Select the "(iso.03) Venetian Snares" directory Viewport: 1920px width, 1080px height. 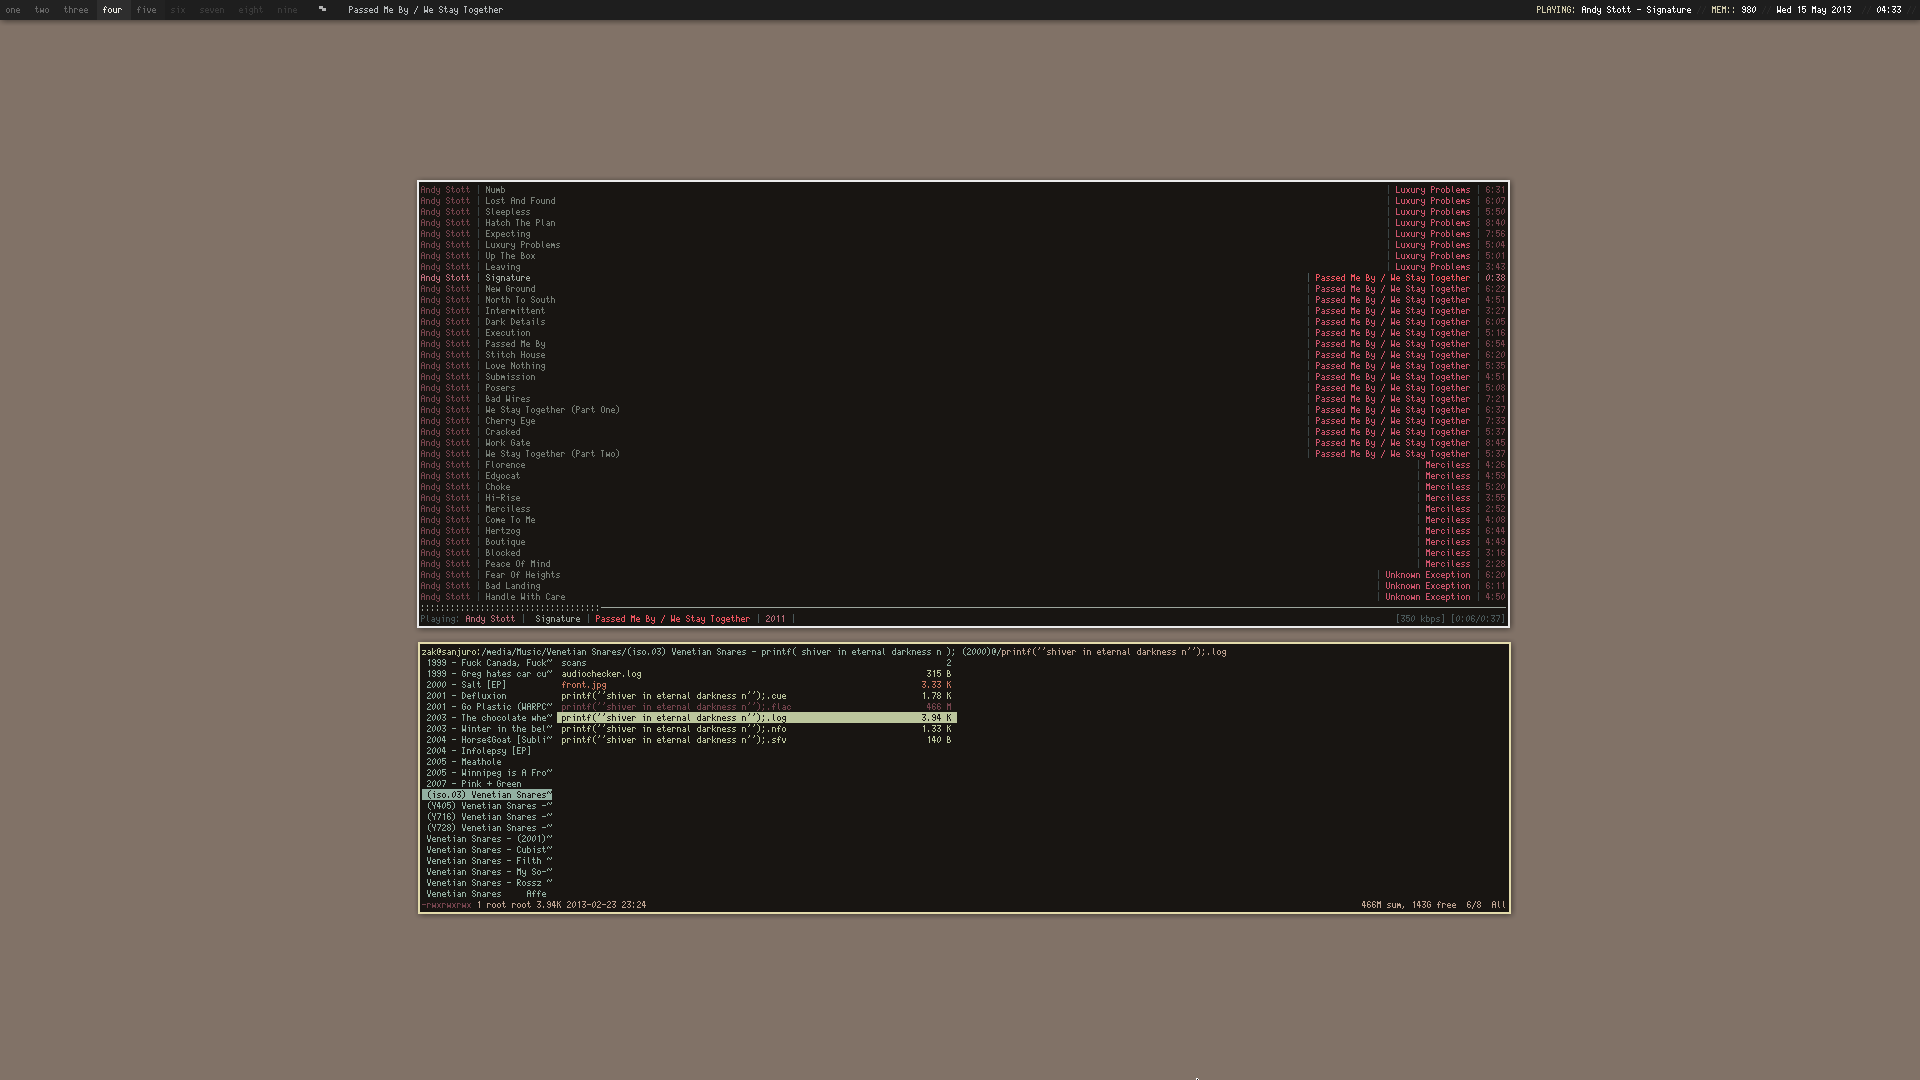tap(488, 794)
